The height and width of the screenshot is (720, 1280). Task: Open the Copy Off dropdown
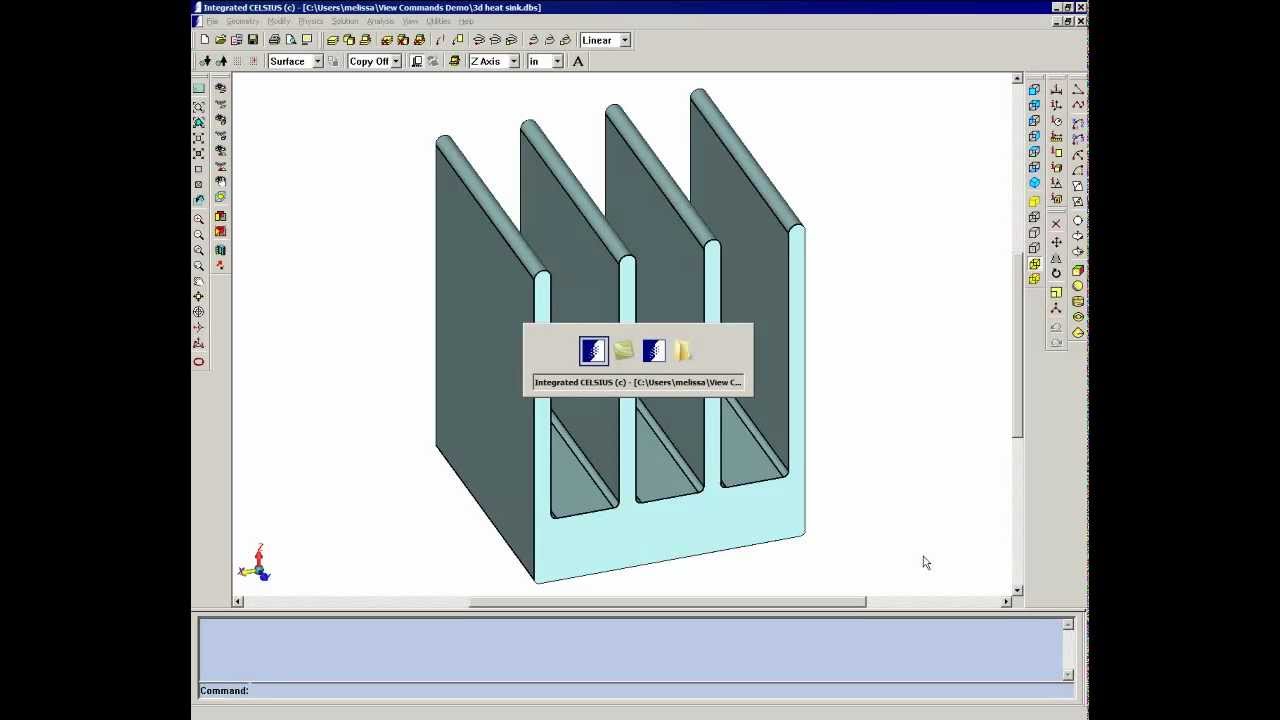[x=396, y=61]
